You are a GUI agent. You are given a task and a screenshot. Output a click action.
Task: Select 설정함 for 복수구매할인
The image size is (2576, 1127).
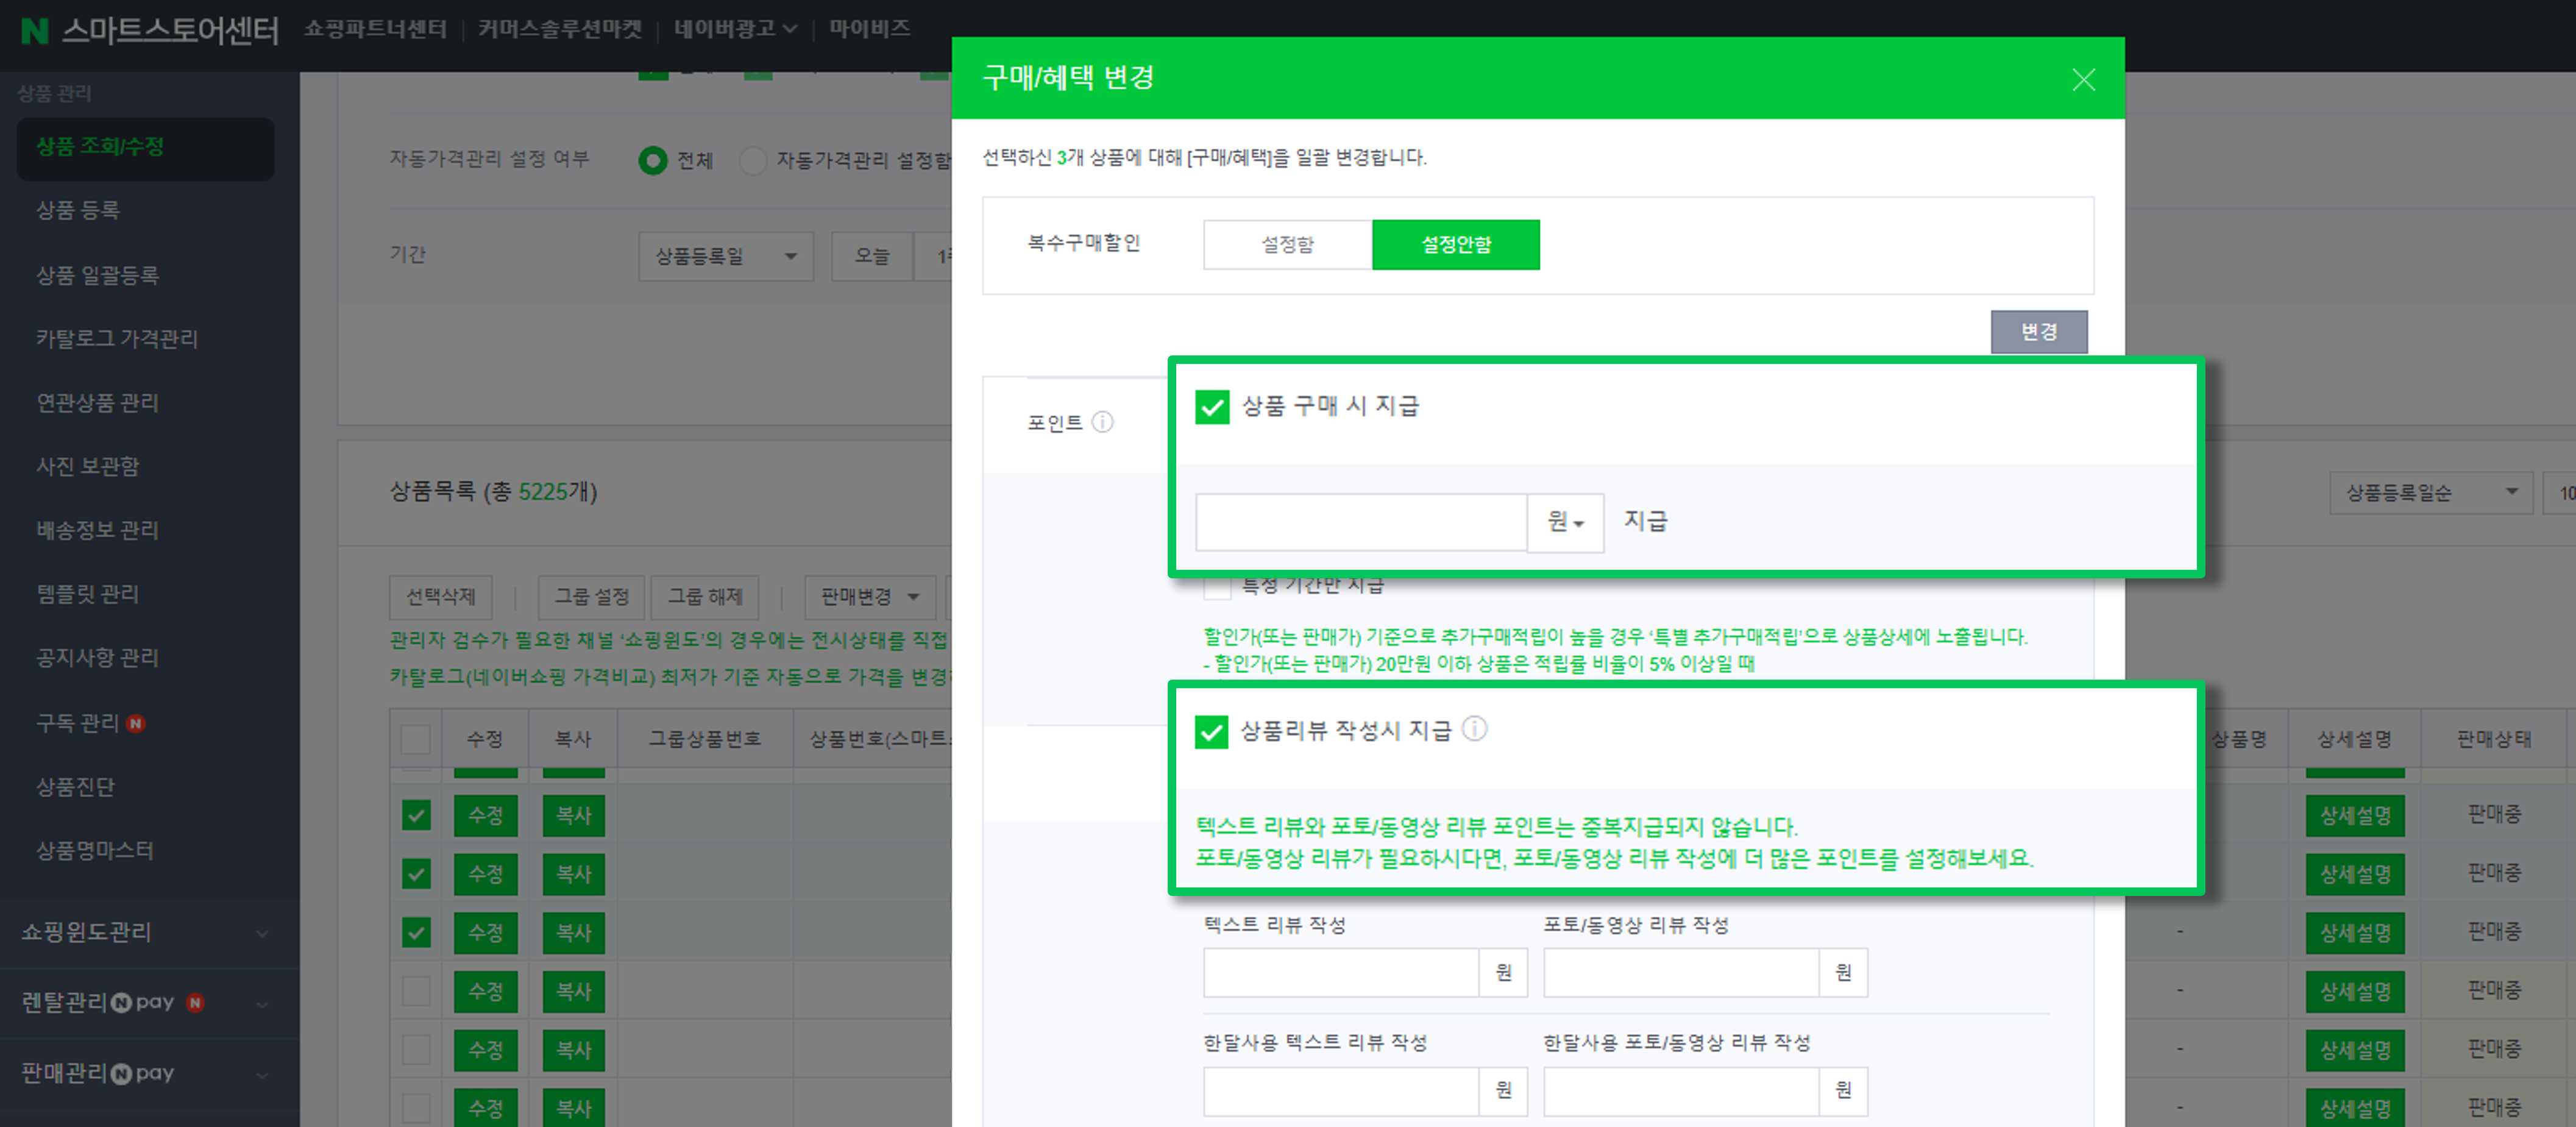[x=1287, y=245]
